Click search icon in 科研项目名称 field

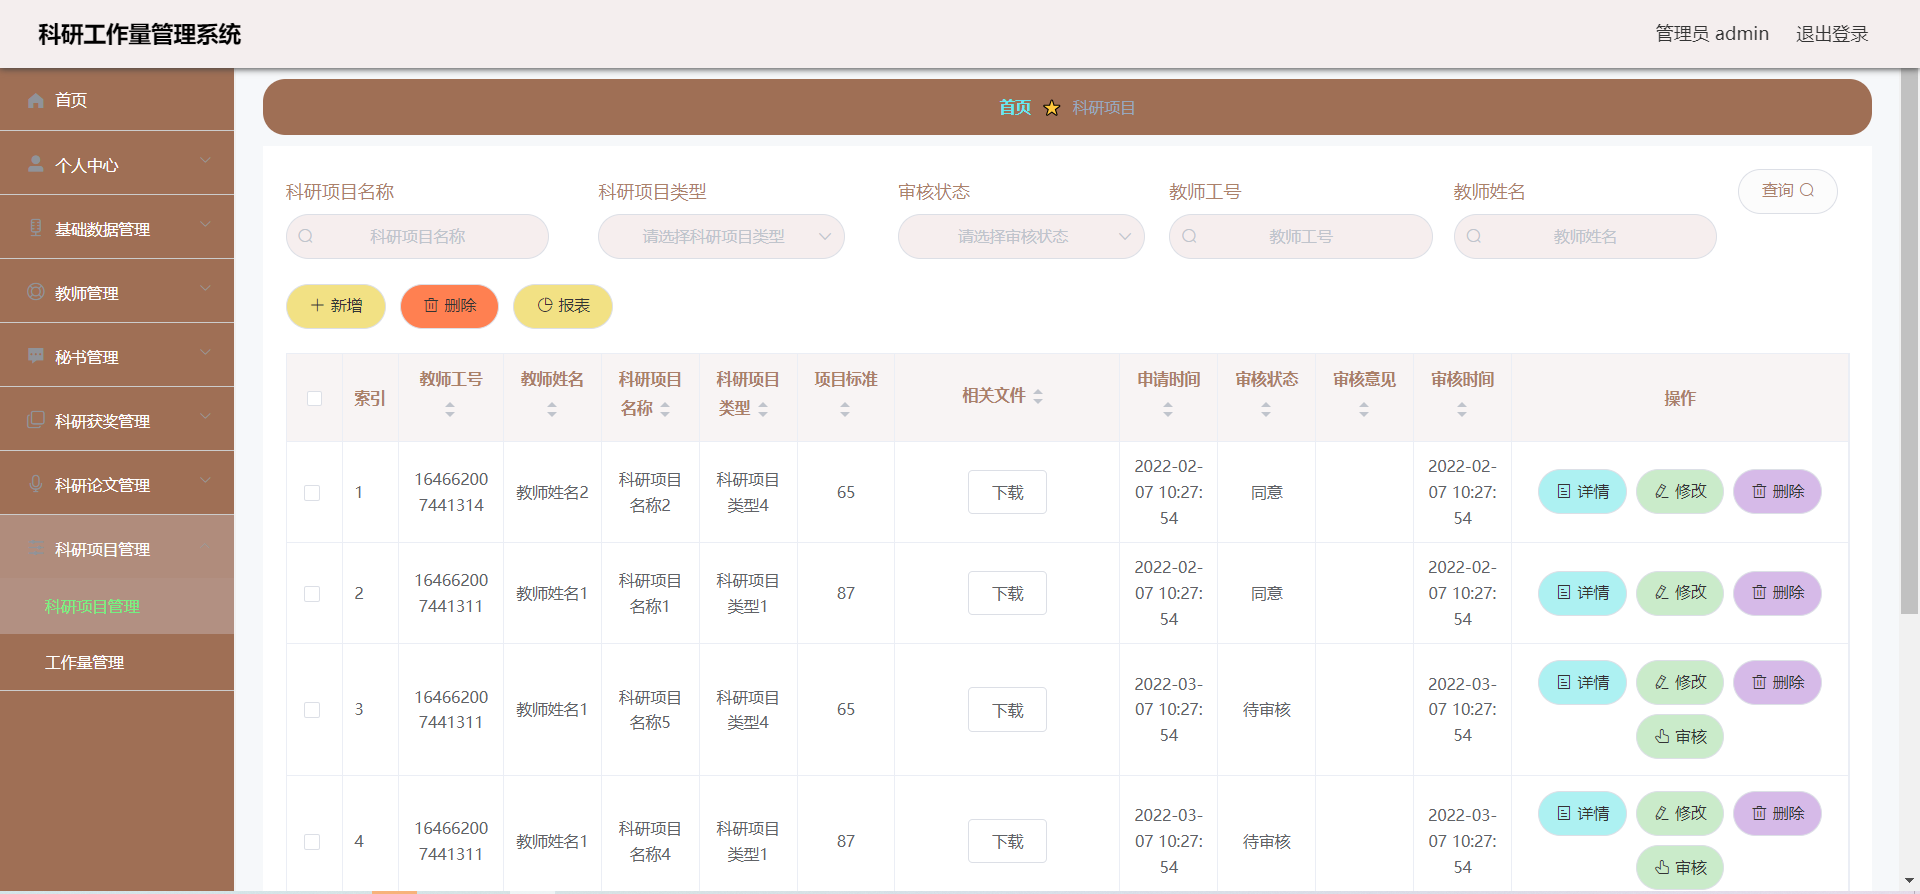coord(306,237)
